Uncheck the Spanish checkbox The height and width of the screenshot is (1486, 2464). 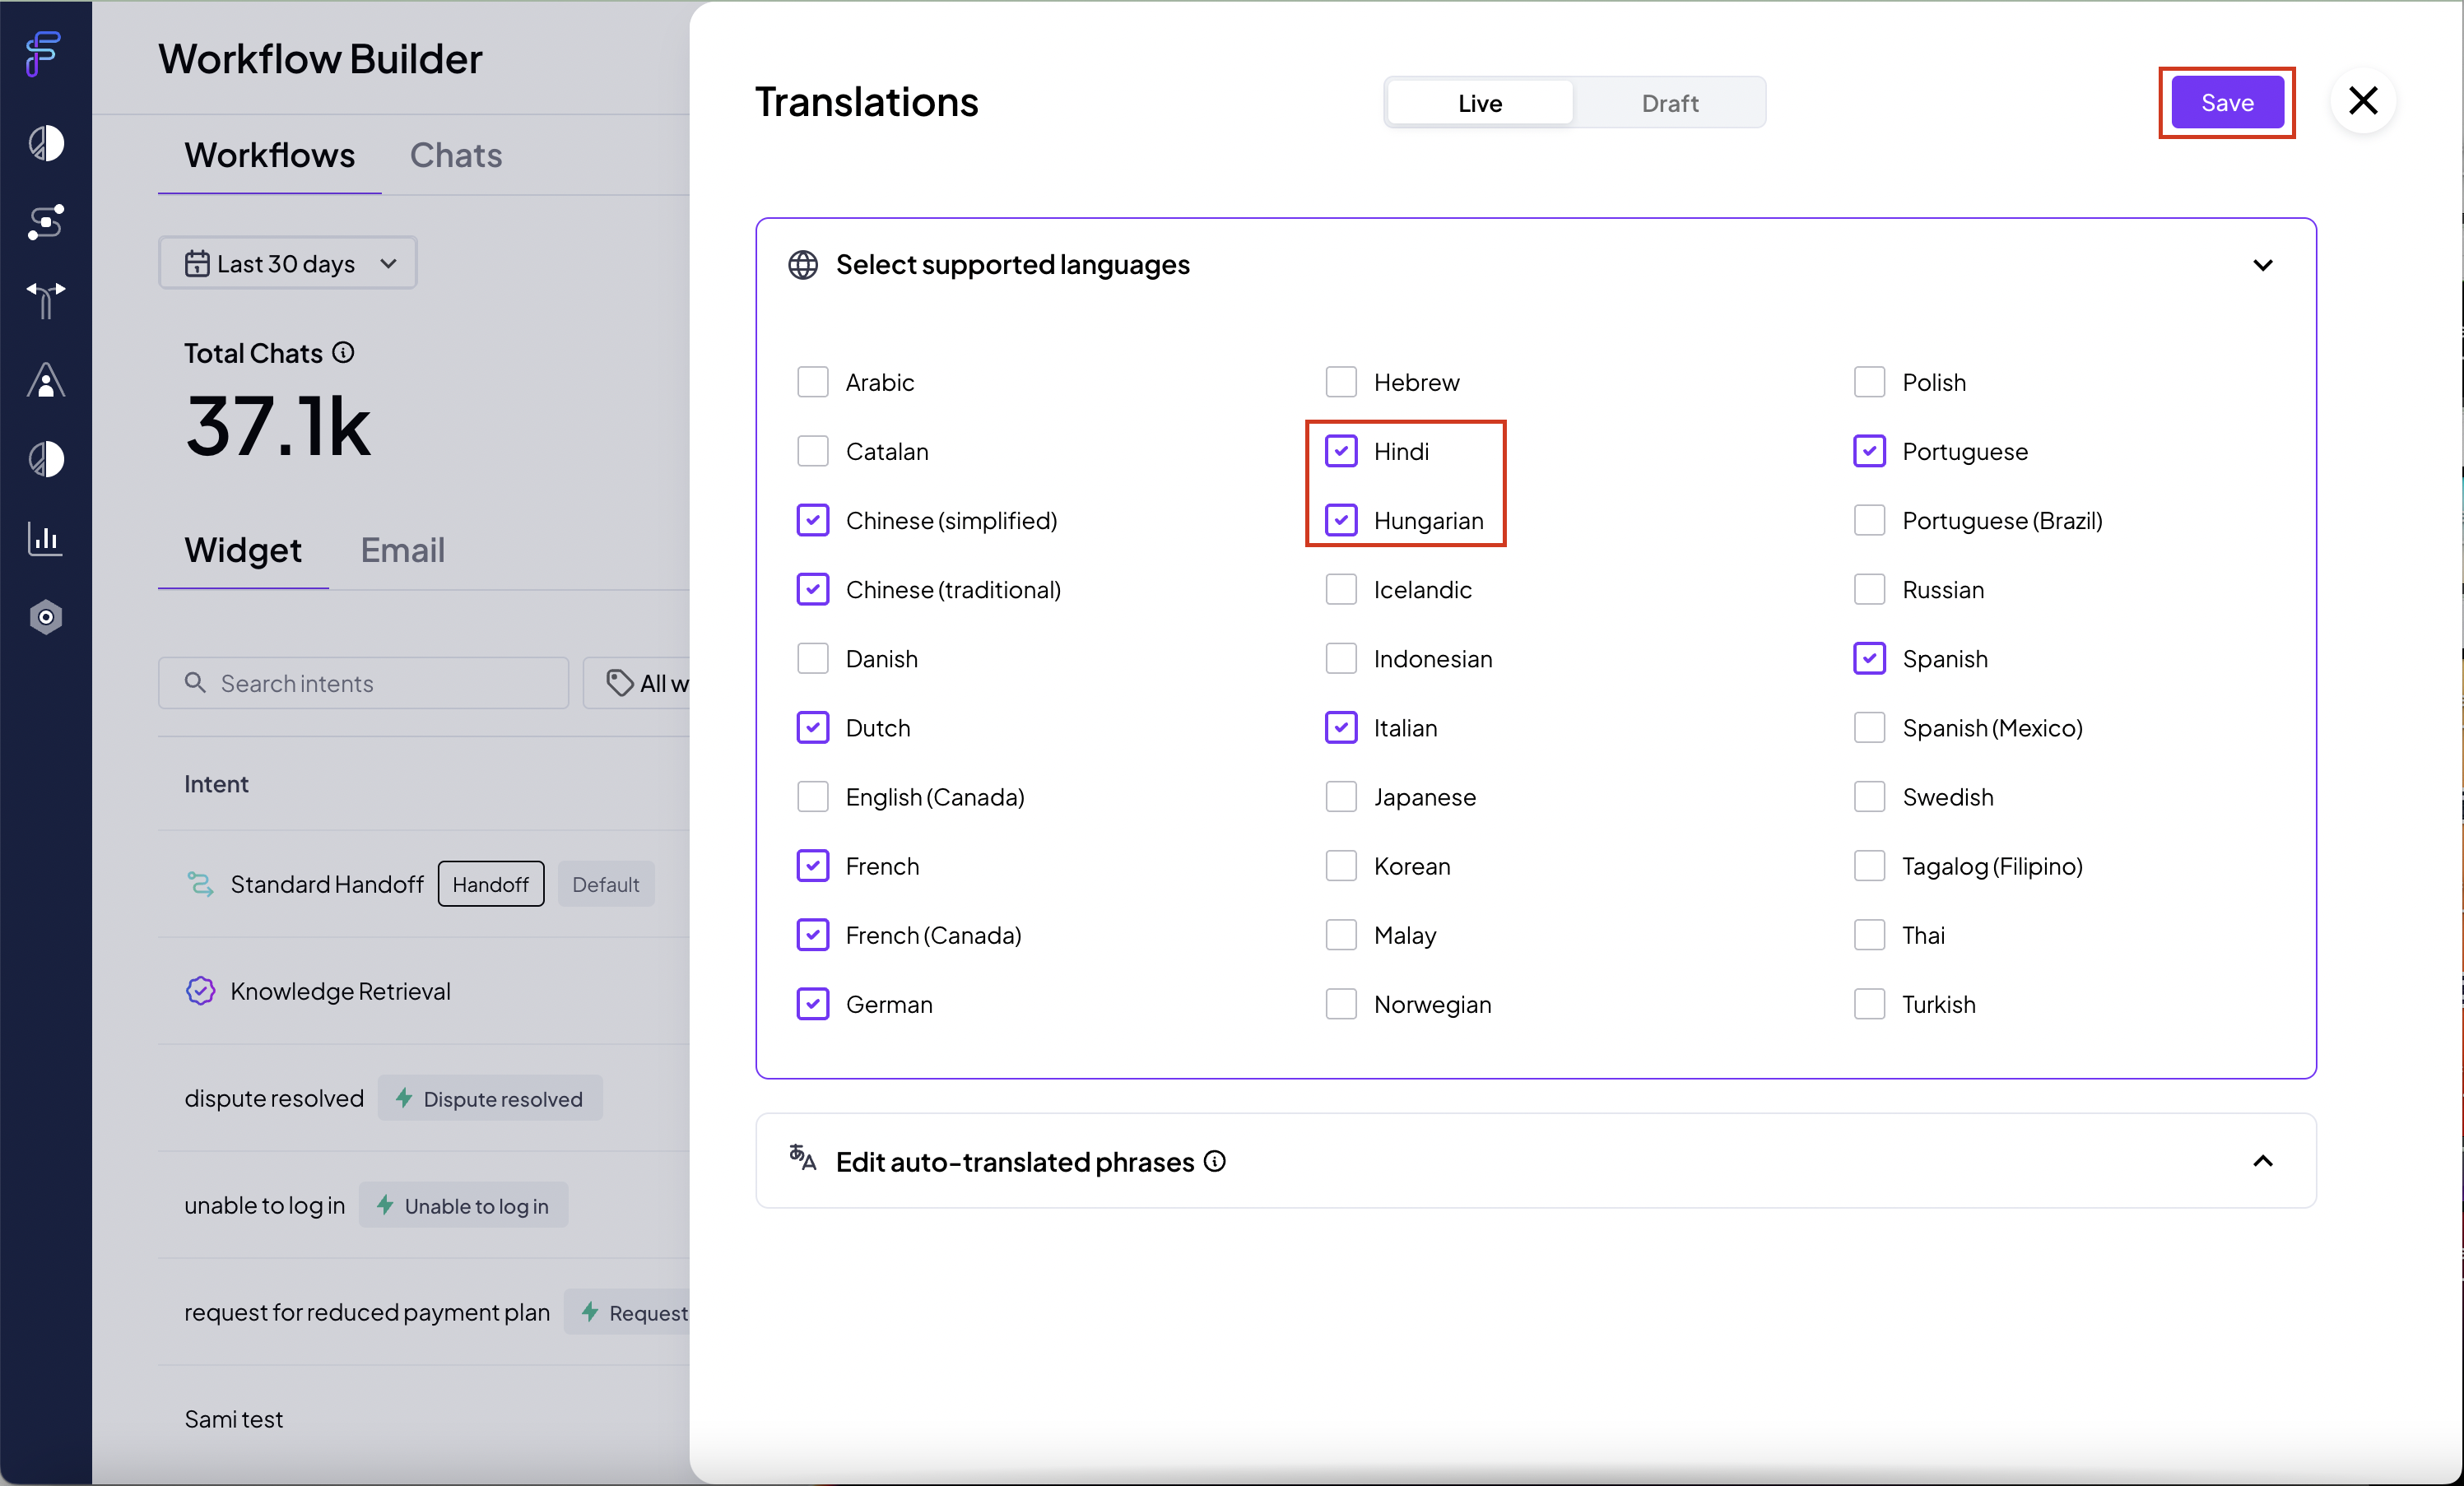tap(1869, 659)
